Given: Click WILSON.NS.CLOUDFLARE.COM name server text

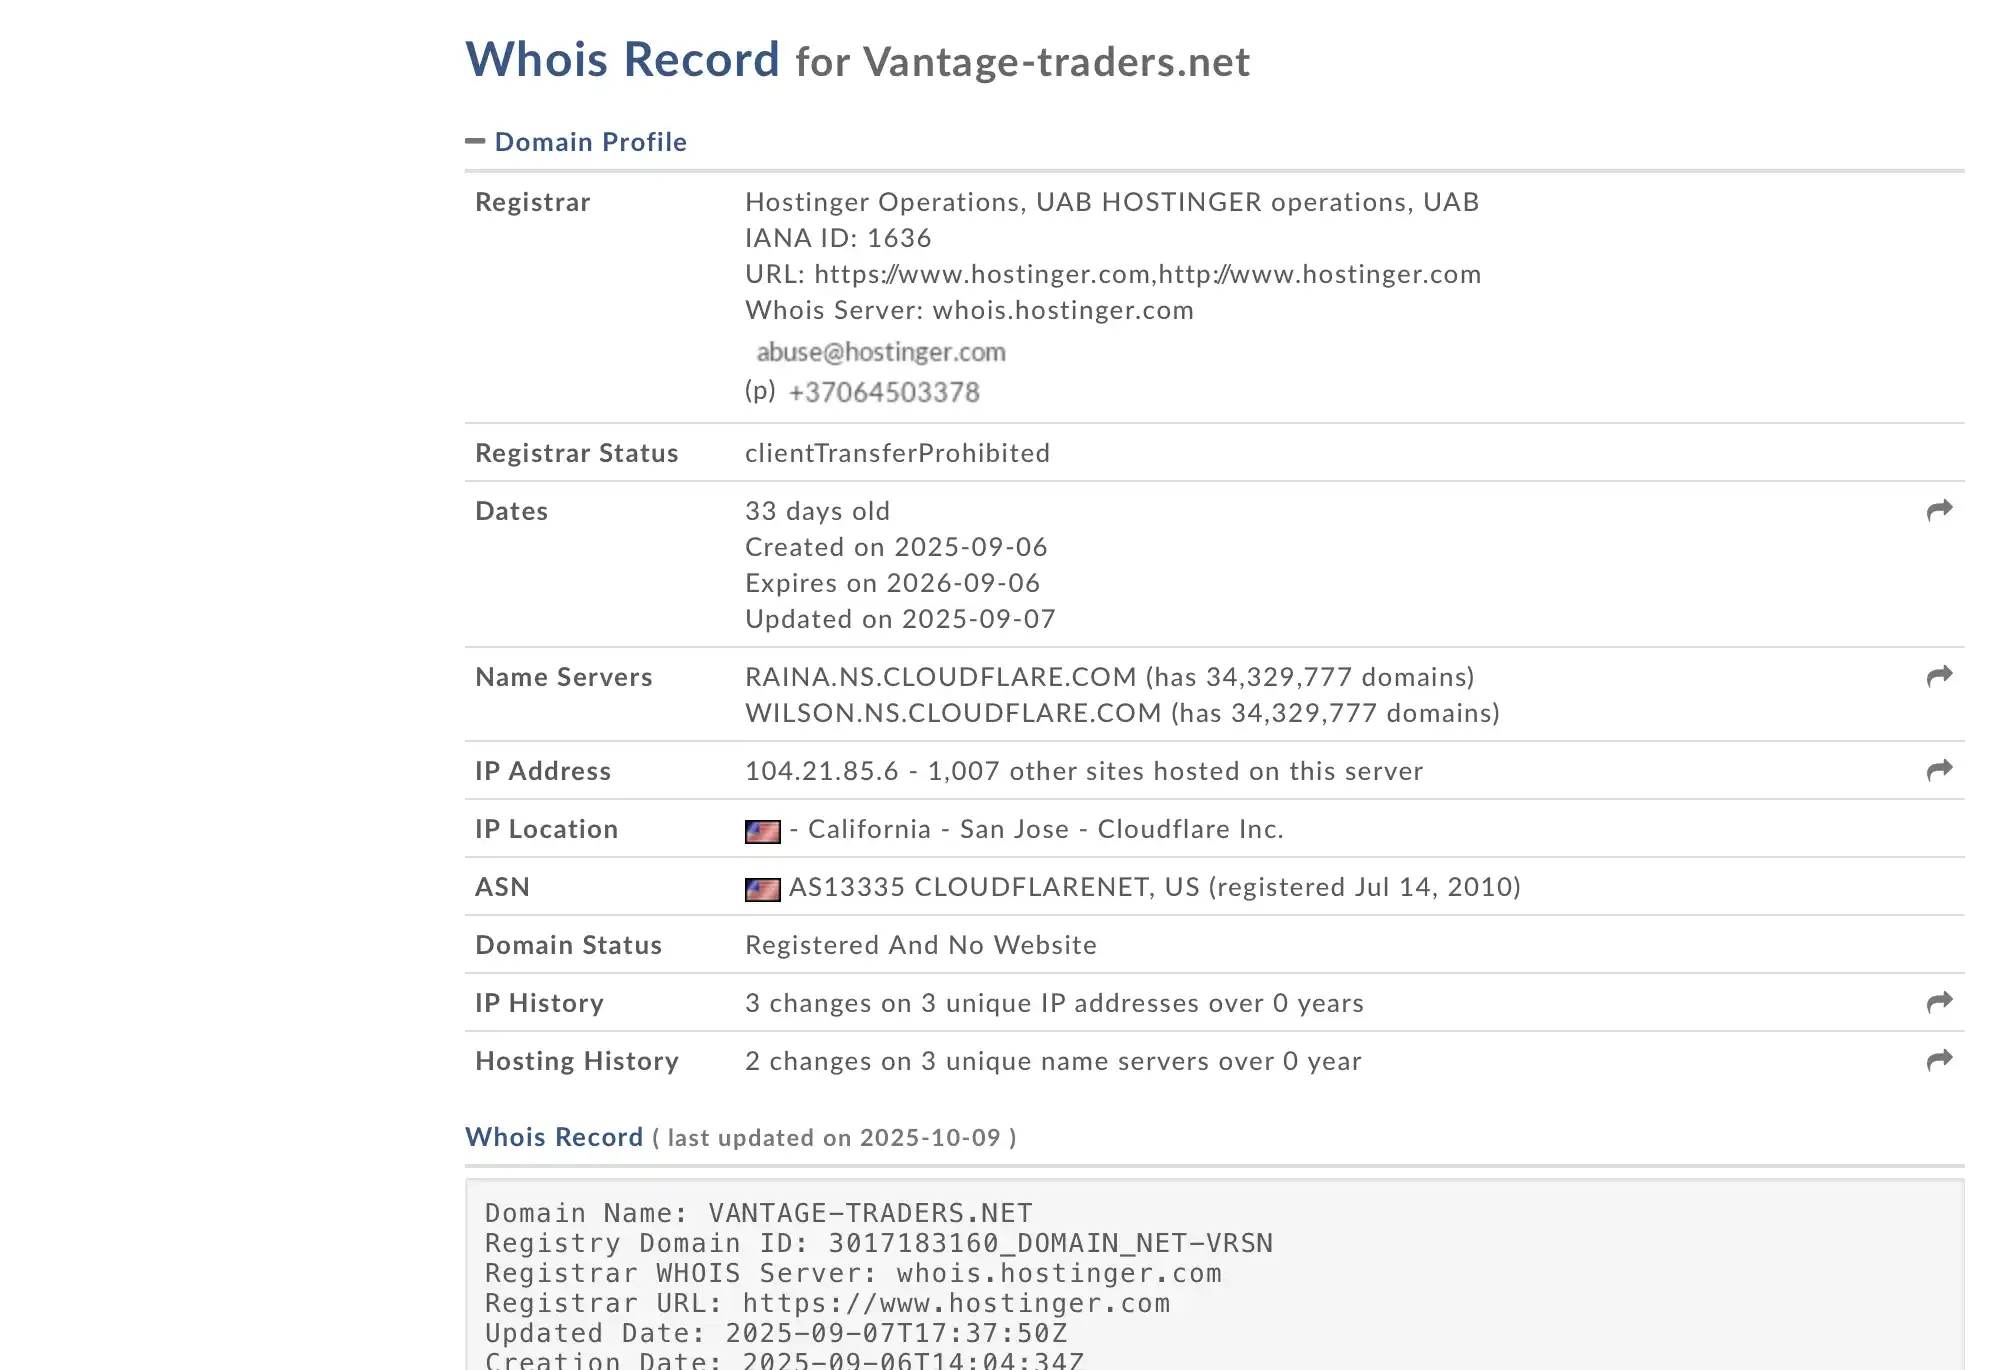Looking at the screenshot, I should coord(952,713).
